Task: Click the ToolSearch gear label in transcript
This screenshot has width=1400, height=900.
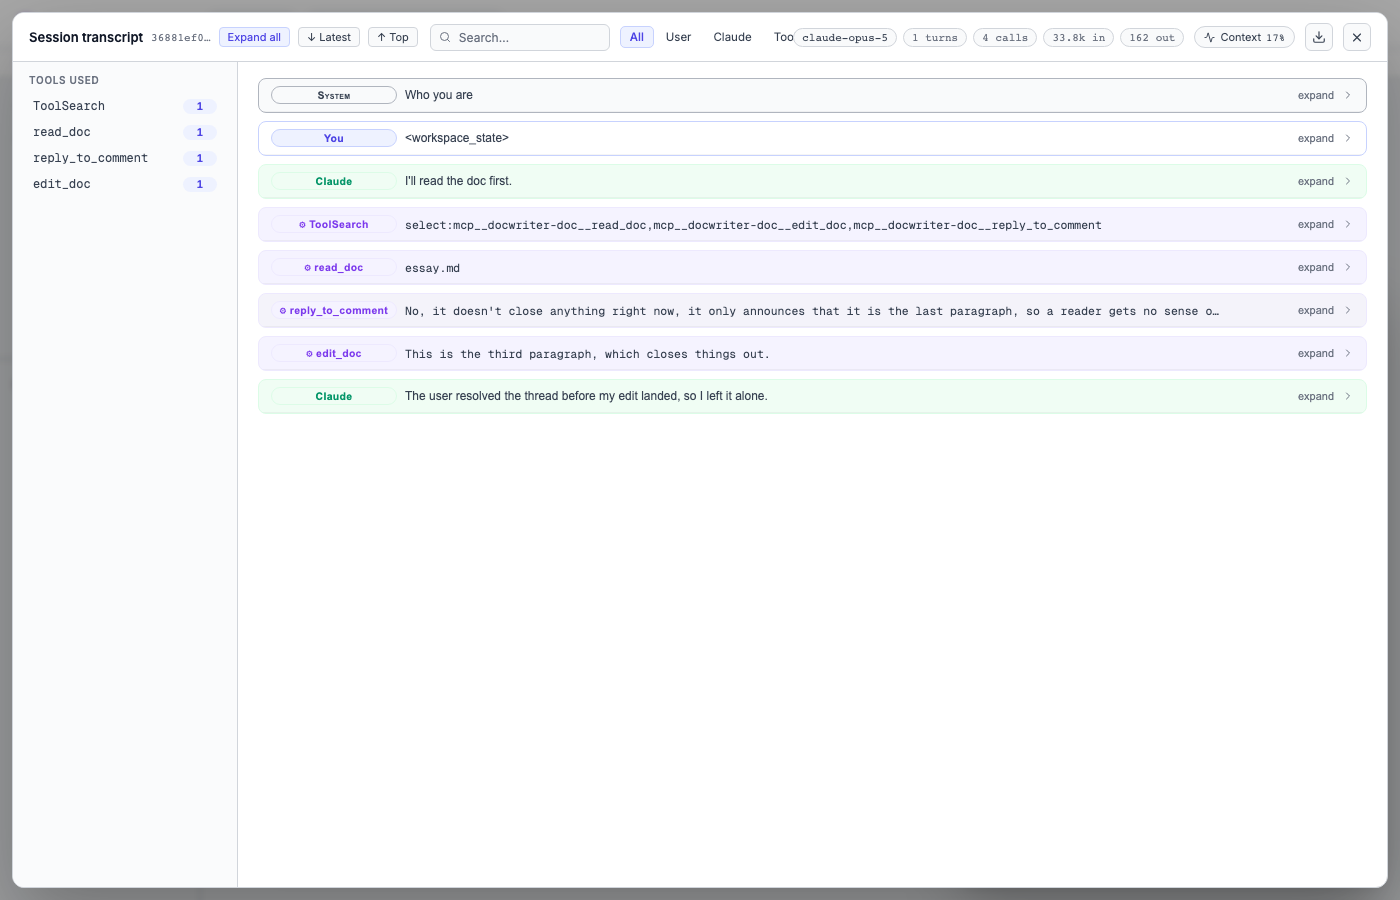Action: [334, 224]
